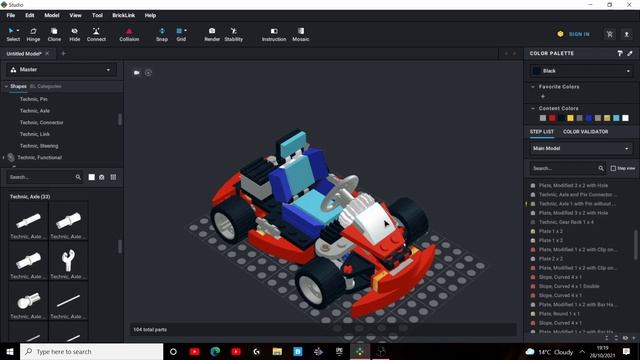Pick the dark blue content color swatch
This screenshot has height=360, width=640.
(589, 118)
